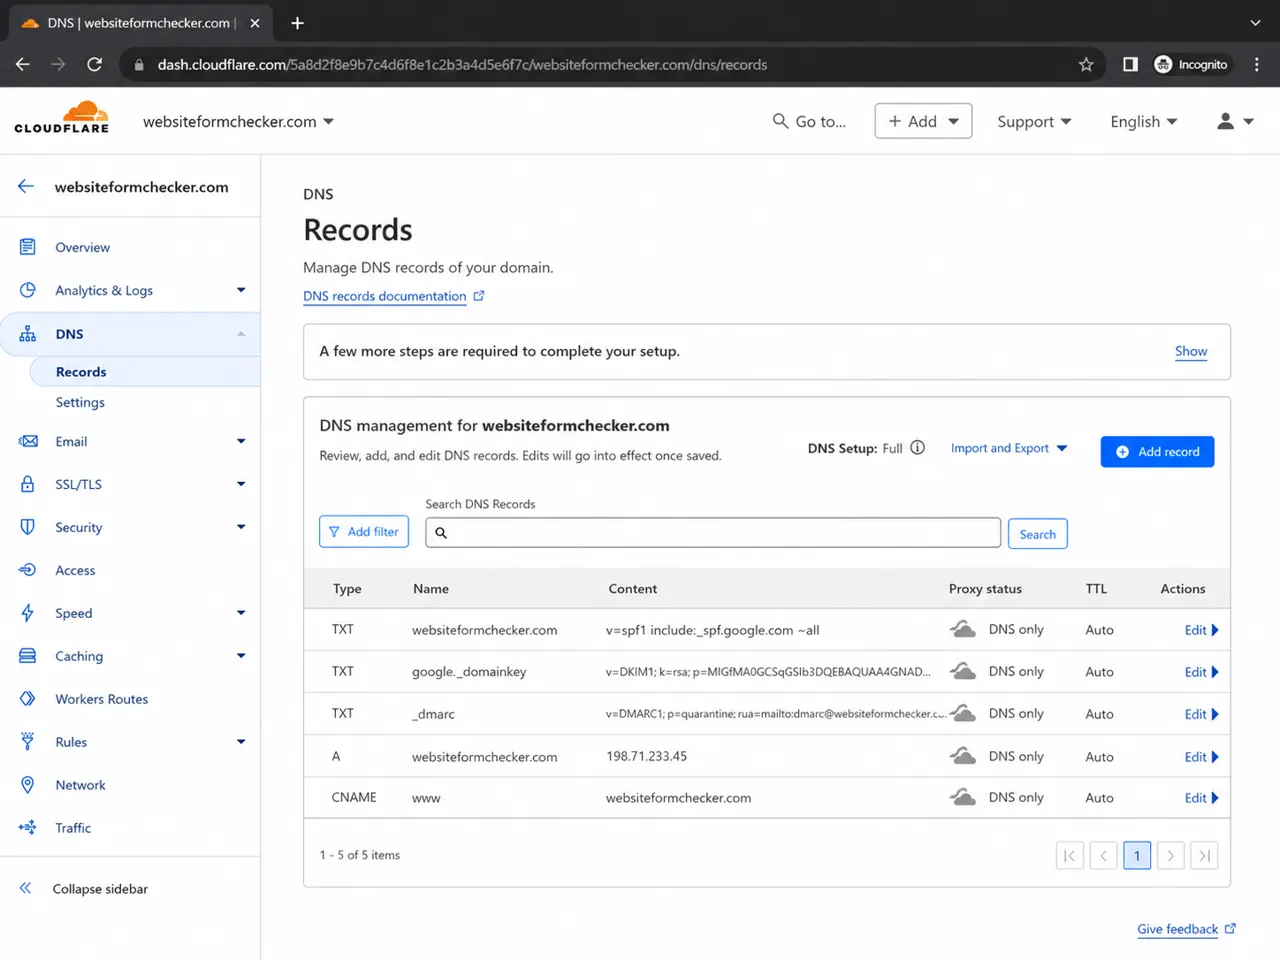Open the Give feedback link
This screenshot has width=1280, height=960.
point(1186,929)
